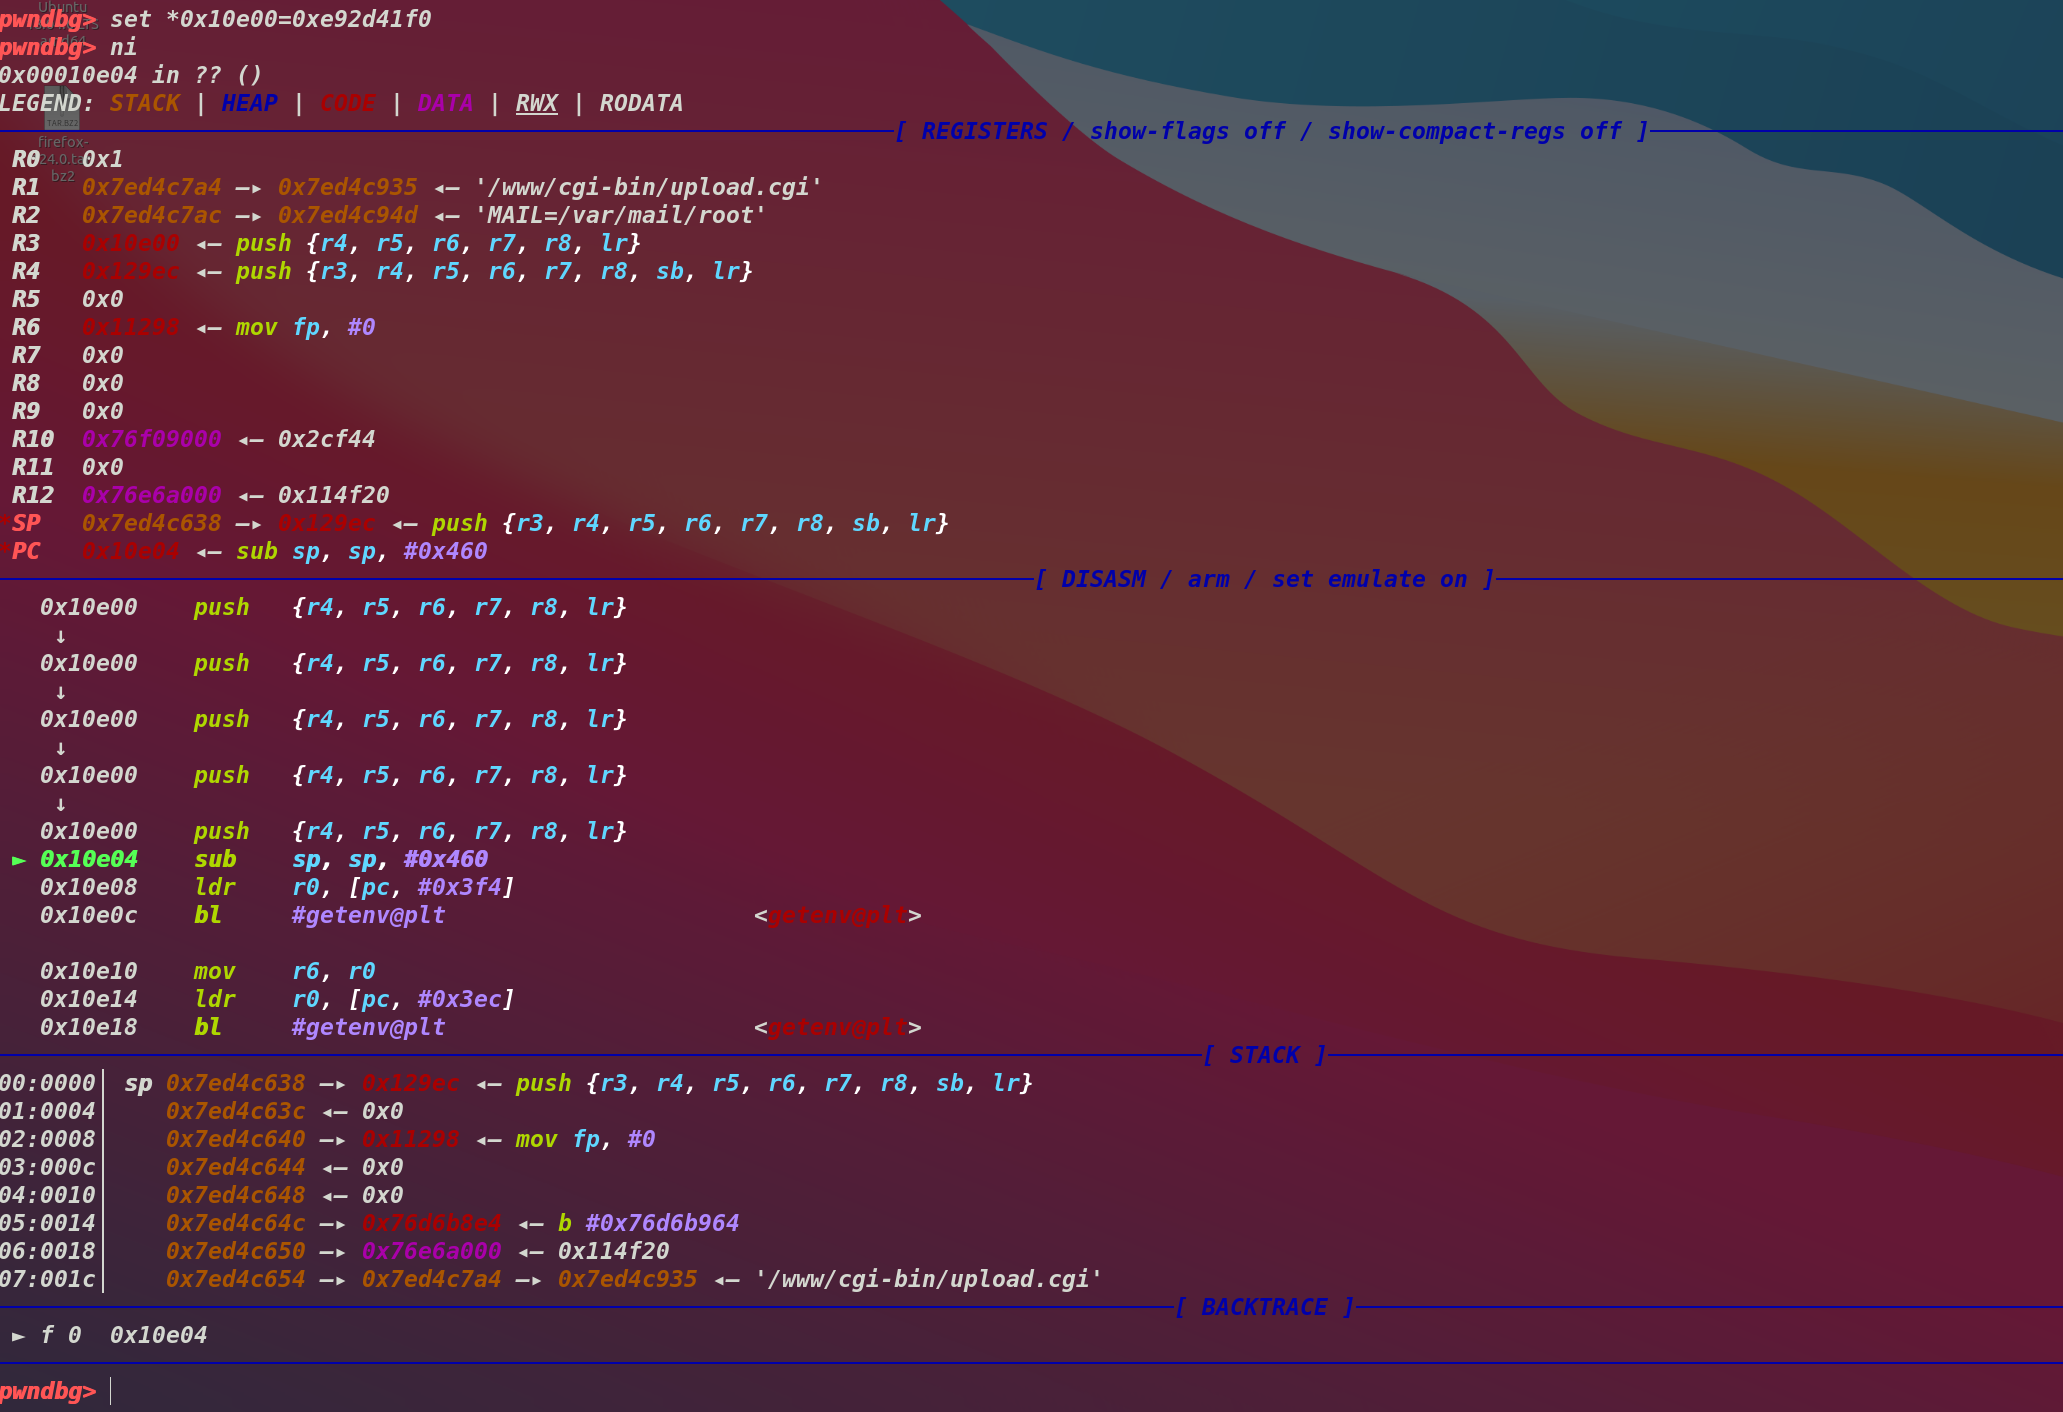Click the green current-instruction arrow in DISASM
This screenshot has height=1412, width=2063.
tap(19, 860)
